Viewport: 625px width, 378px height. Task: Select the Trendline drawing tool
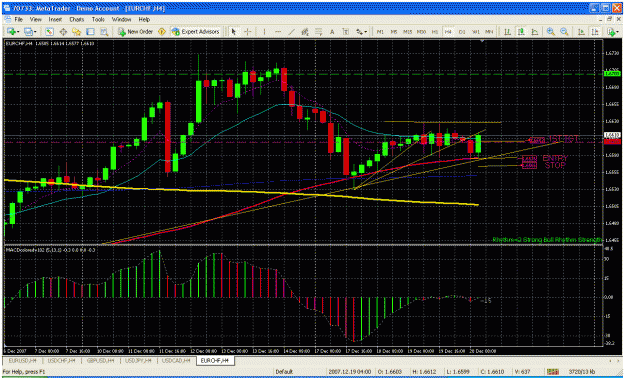click(291, 32)
